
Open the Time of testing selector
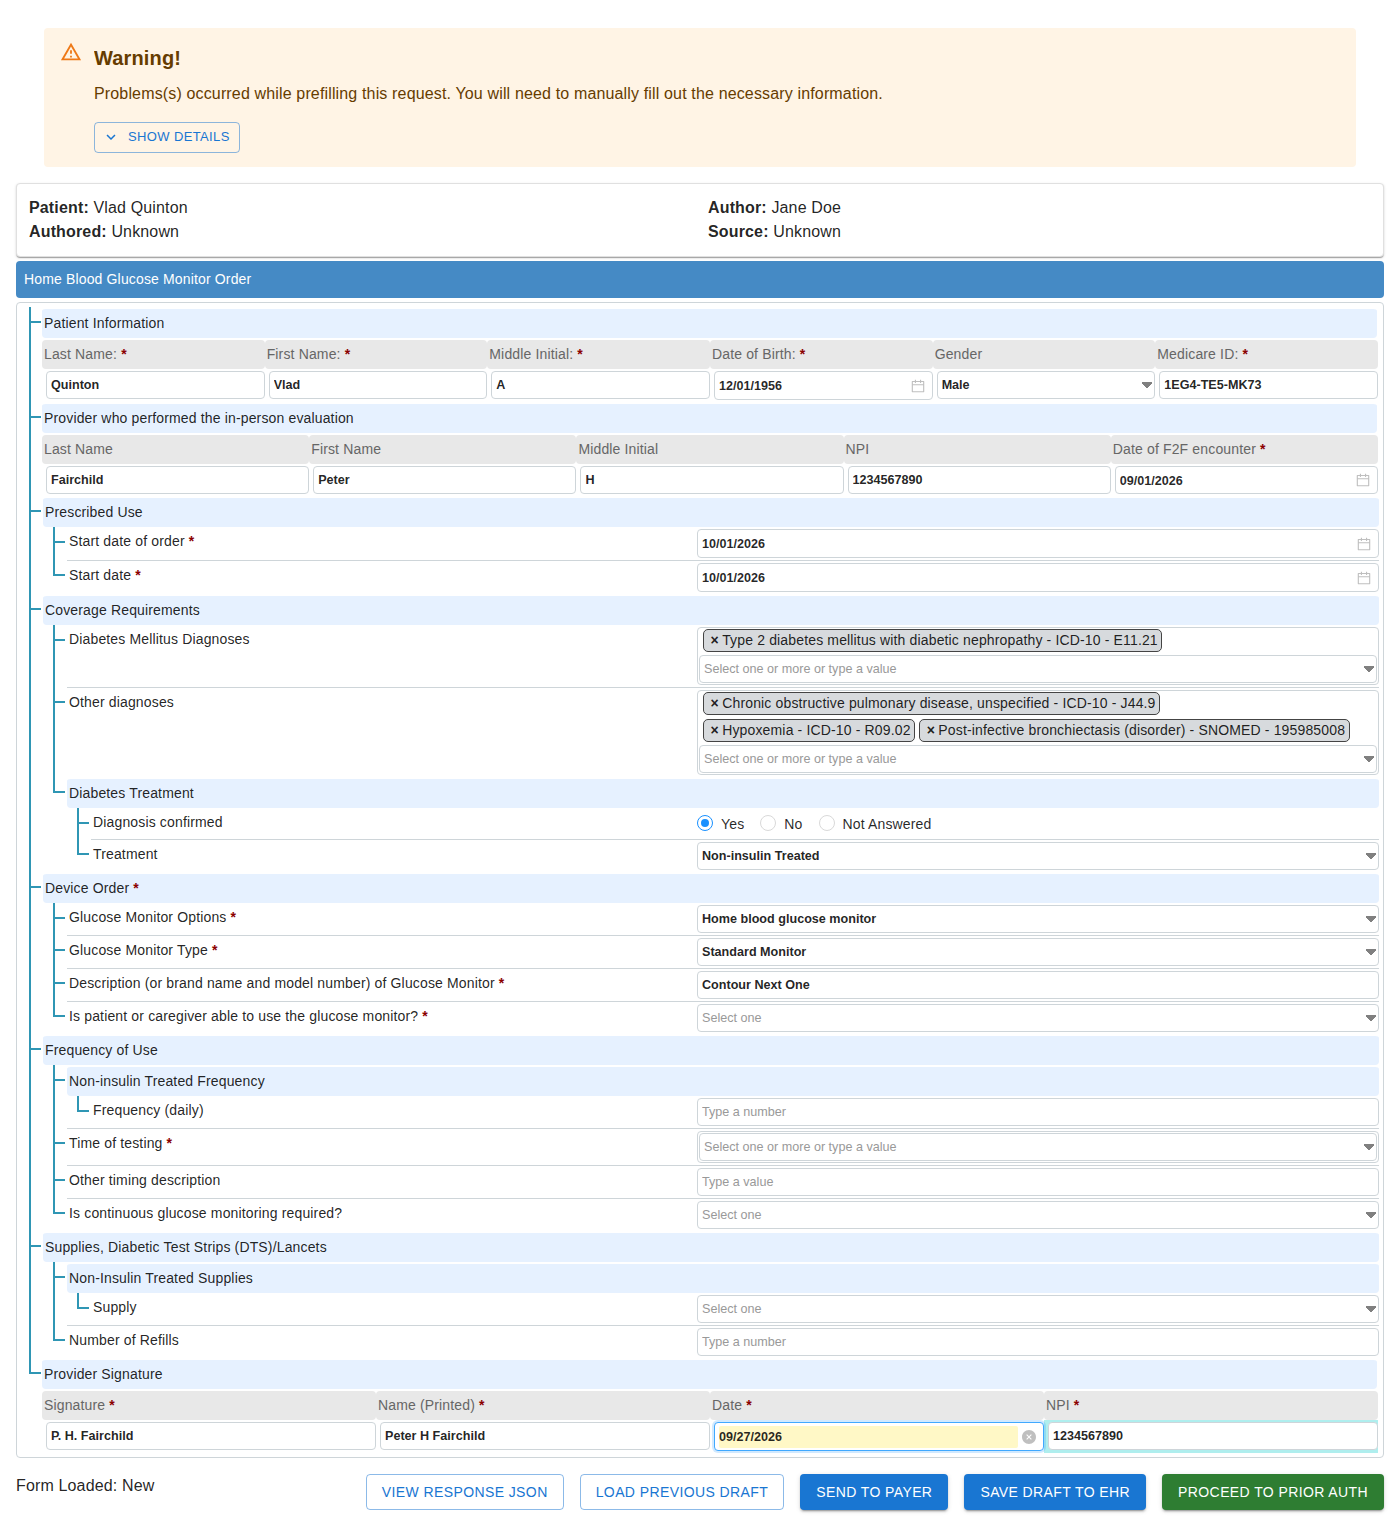tap(1038, 1147)
